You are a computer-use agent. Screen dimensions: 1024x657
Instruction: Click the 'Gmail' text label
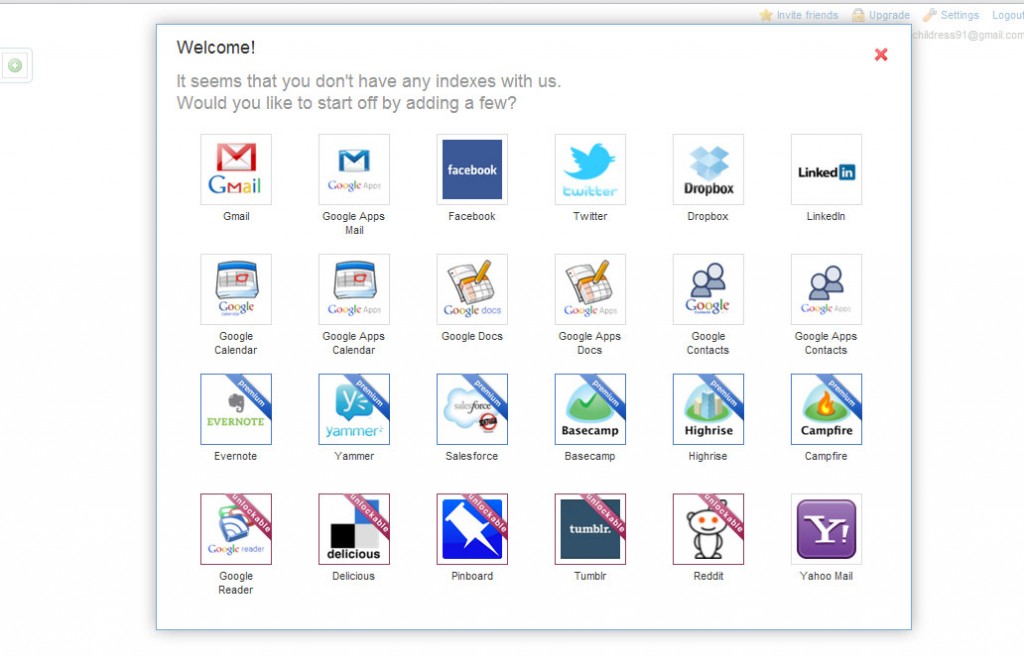236,216
